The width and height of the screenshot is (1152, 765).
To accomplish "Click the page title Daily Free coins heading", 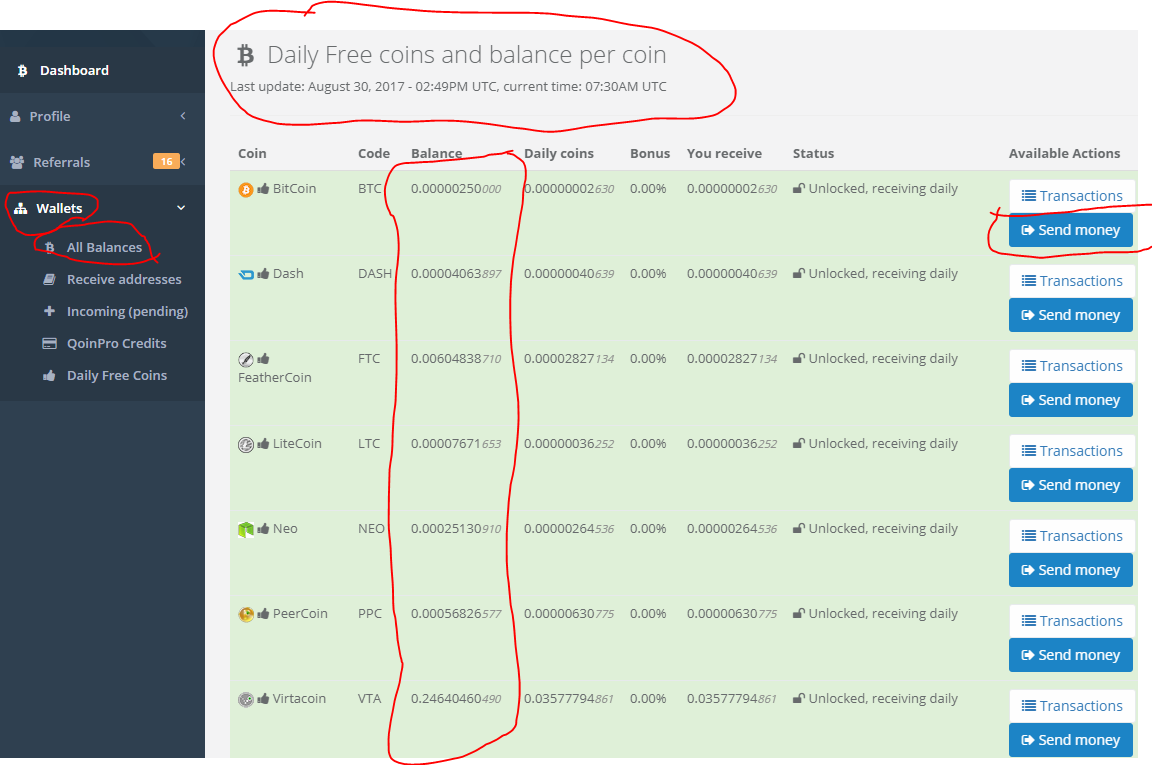I will coord(467,55).
